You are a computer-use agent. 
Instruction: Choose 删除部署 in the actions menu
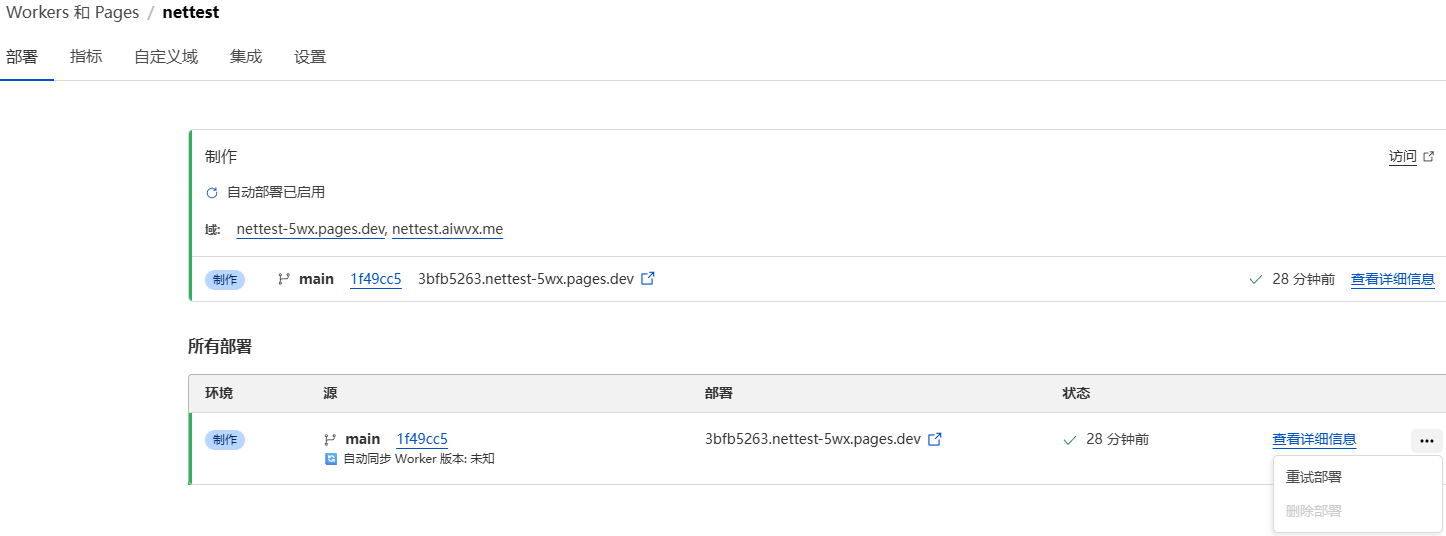[1314, 511]
